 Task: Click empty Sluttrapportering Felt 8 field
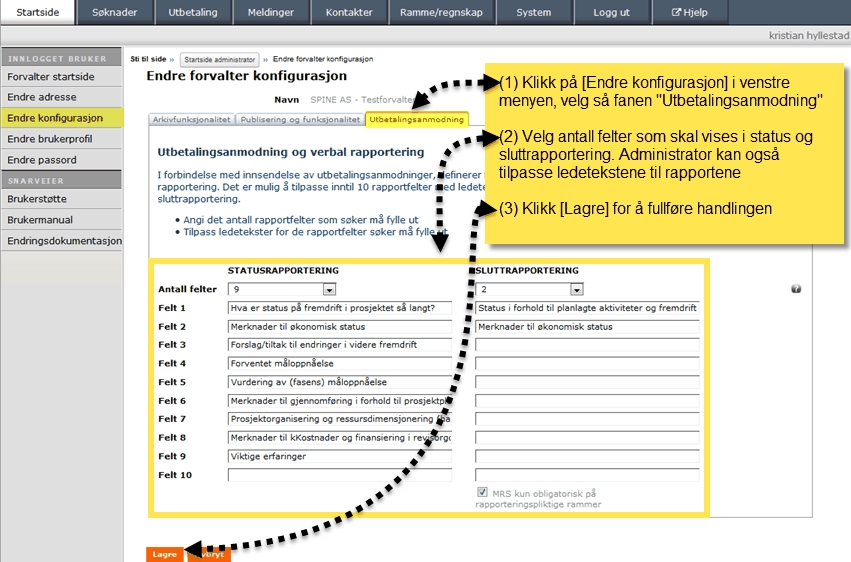[x=587, y=438]
